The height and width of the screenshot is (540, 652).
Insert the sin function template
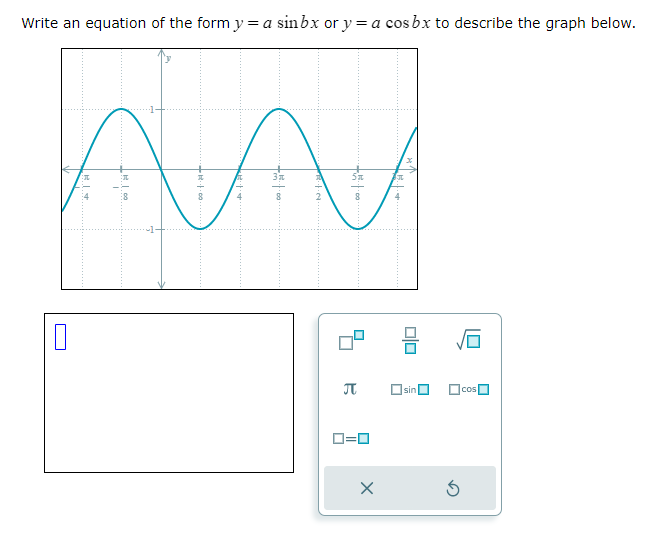click(x=410, y=390)
